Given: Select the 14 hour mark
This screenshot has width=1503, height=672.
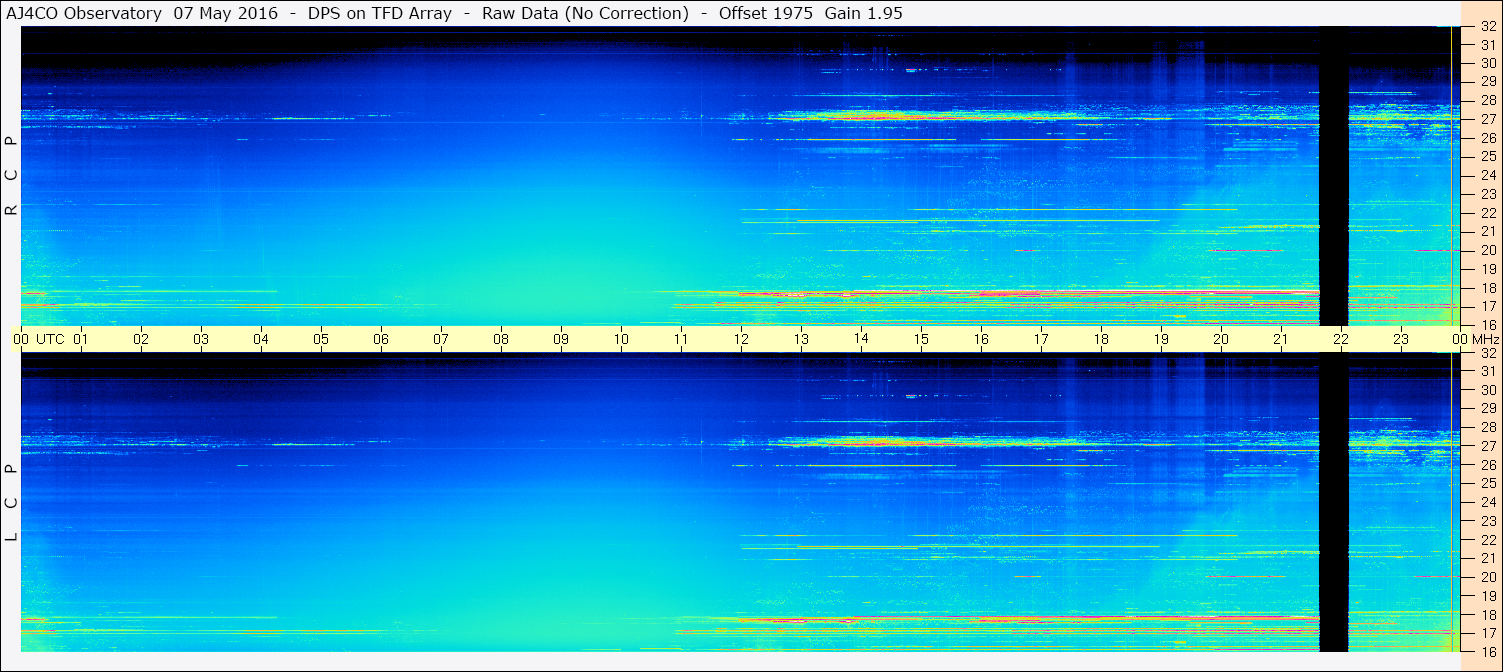Looking at the screenshot, I should click(x=861, y=339).
